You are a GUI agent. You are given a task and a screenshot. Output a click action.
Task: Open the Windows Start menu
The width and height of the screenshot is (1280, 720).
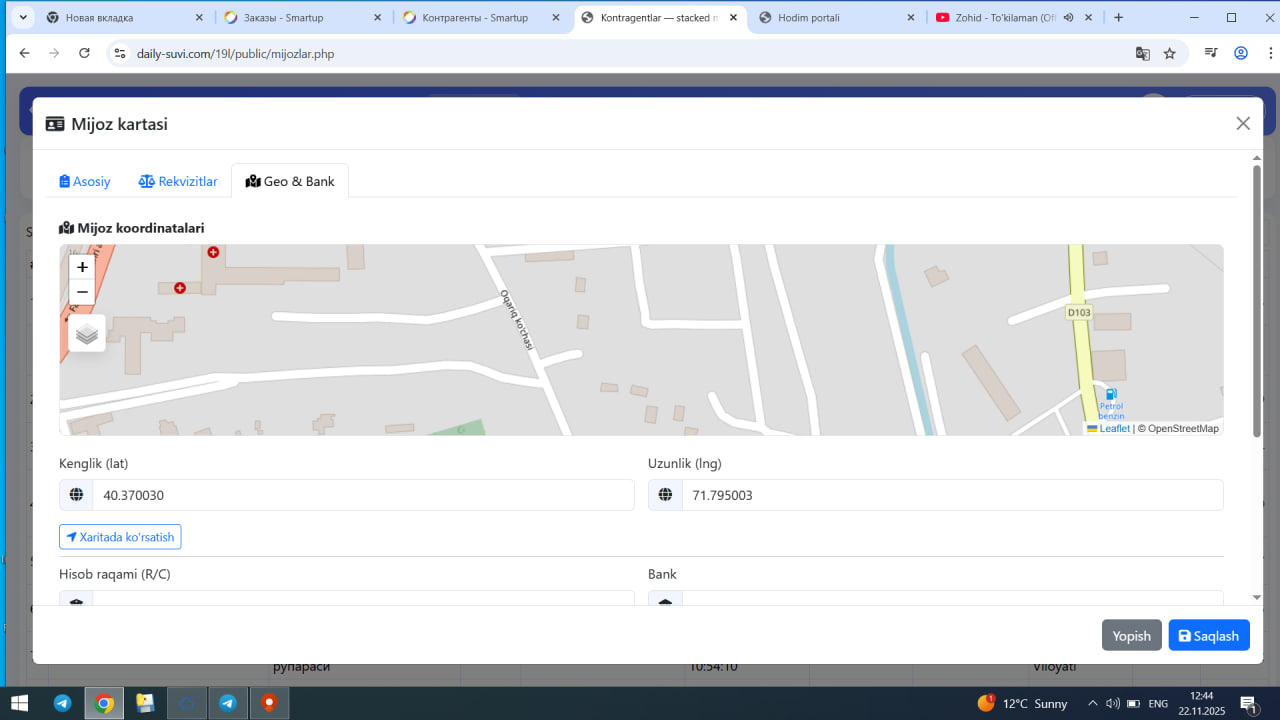pos(19,703)
